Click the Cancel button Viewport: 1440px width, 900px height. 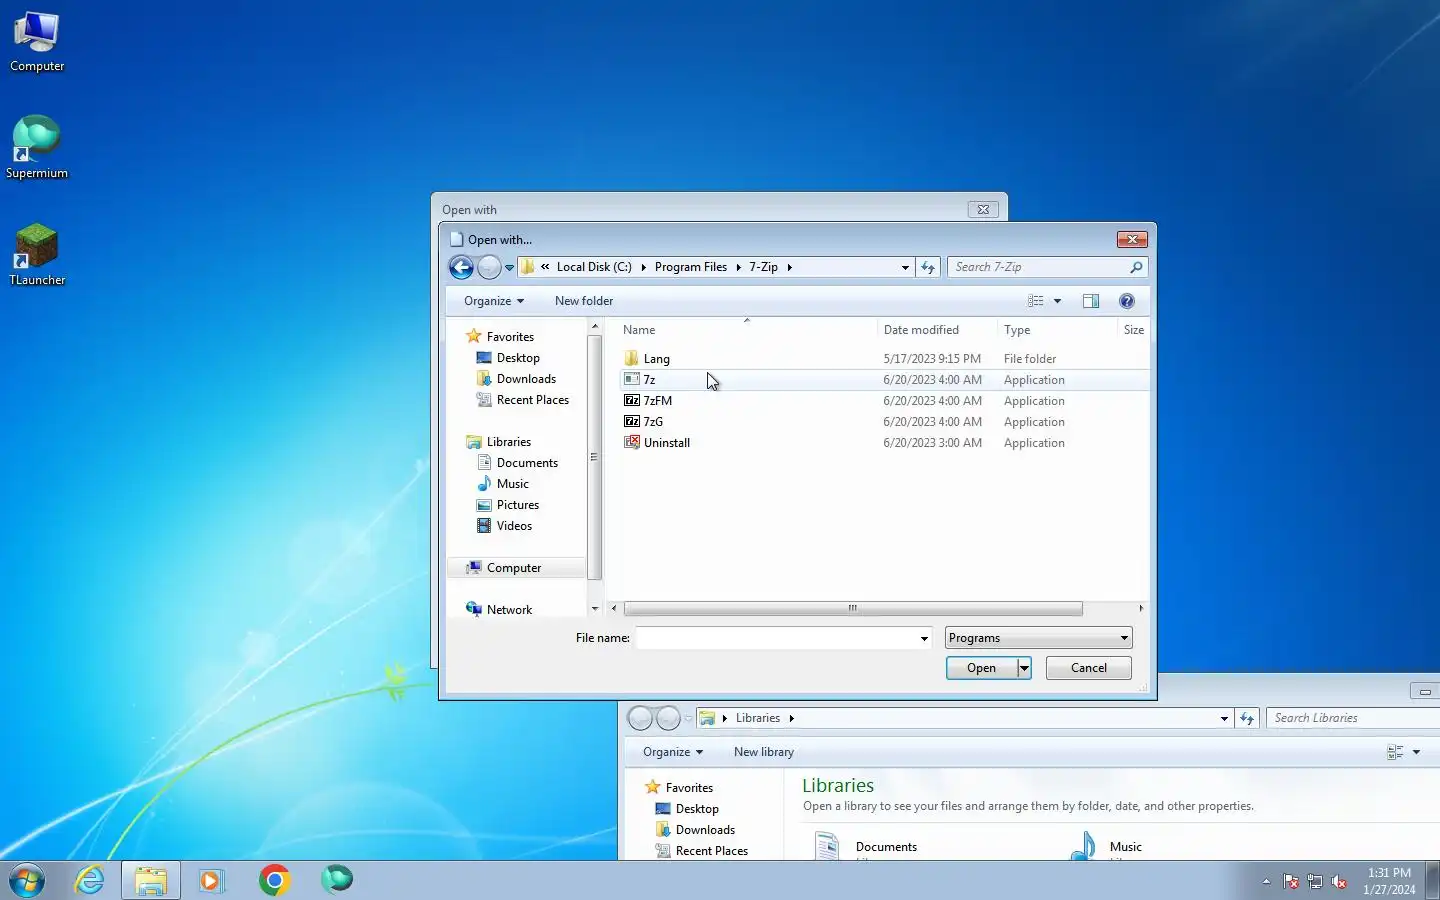click(x=1089, y=668)
